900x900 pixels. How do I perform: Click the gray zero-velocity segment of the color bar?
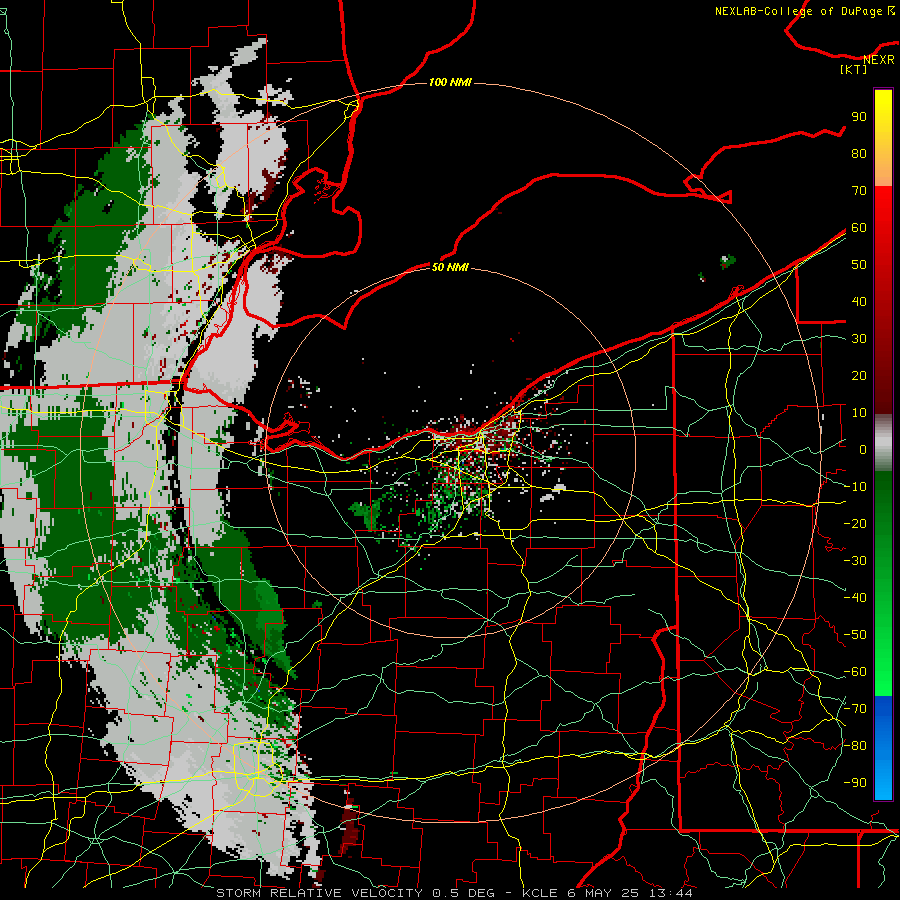(x=883, y=443)
